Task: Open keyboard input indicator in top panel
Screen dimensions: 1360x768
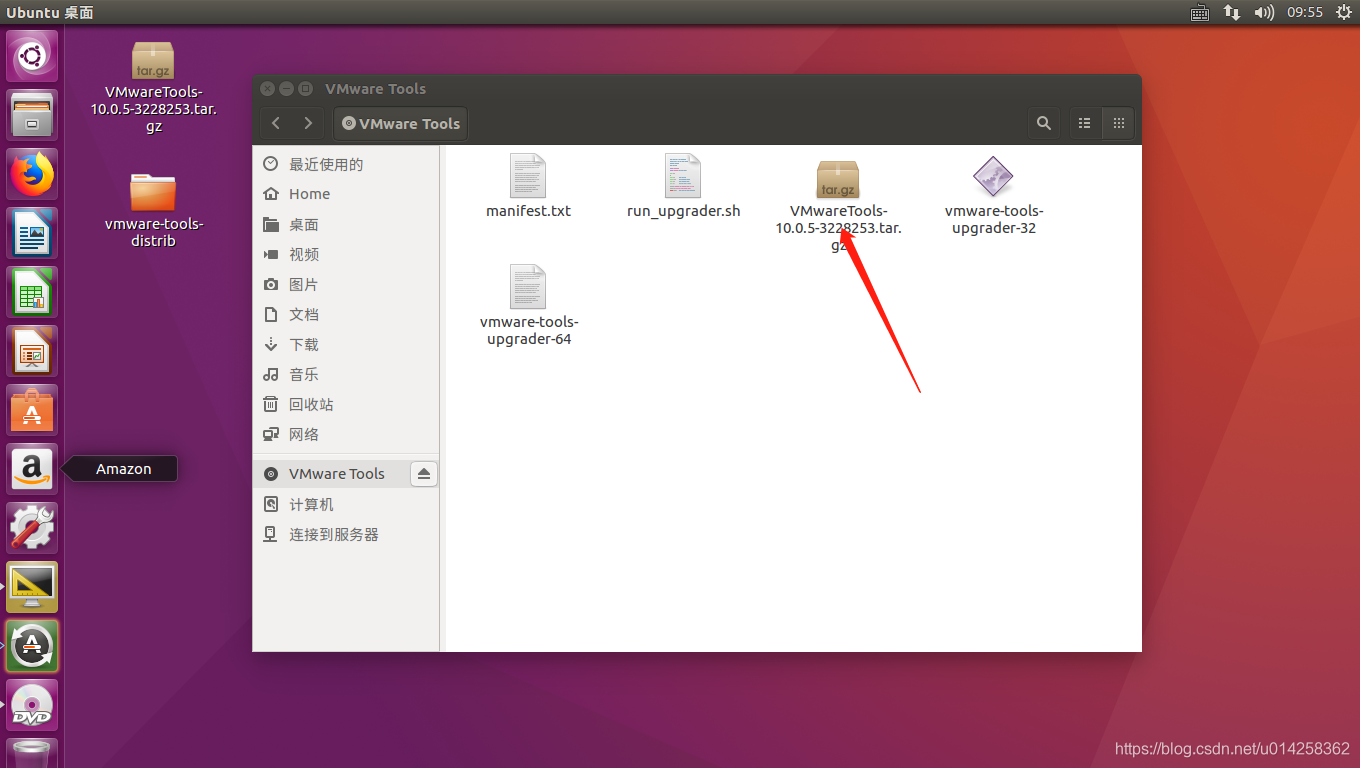Action: (1200, 12)
